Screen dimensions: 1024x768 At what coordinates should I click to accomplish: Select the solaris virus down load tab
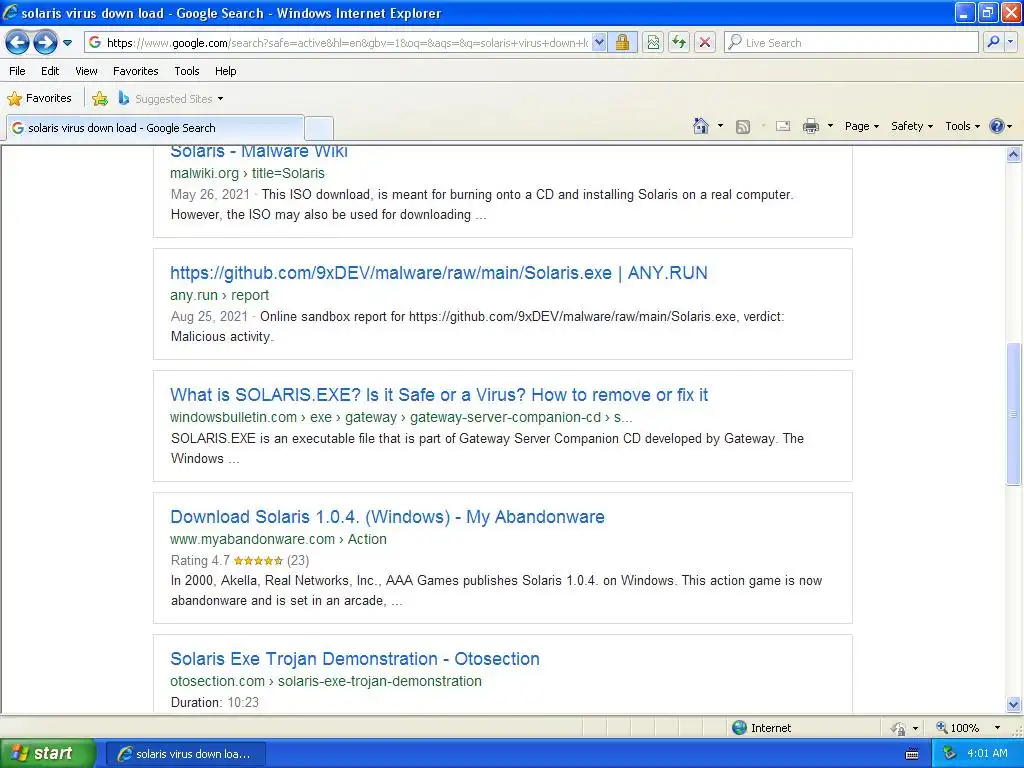coord(155,128)
